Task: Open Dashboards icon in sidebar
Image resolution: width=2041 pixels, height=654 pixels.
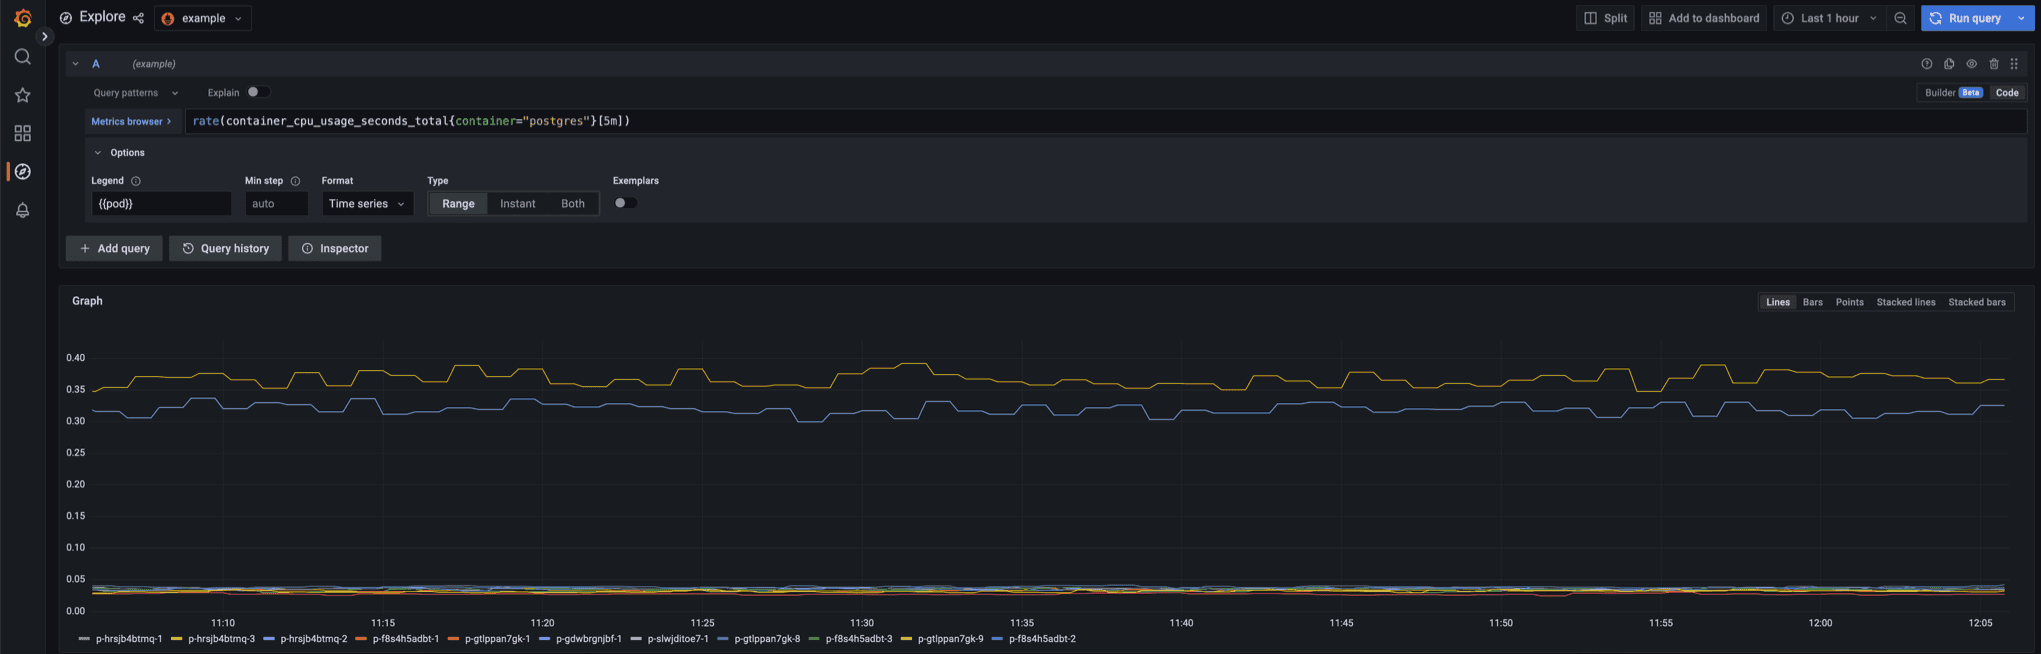Action: (22, 133)
